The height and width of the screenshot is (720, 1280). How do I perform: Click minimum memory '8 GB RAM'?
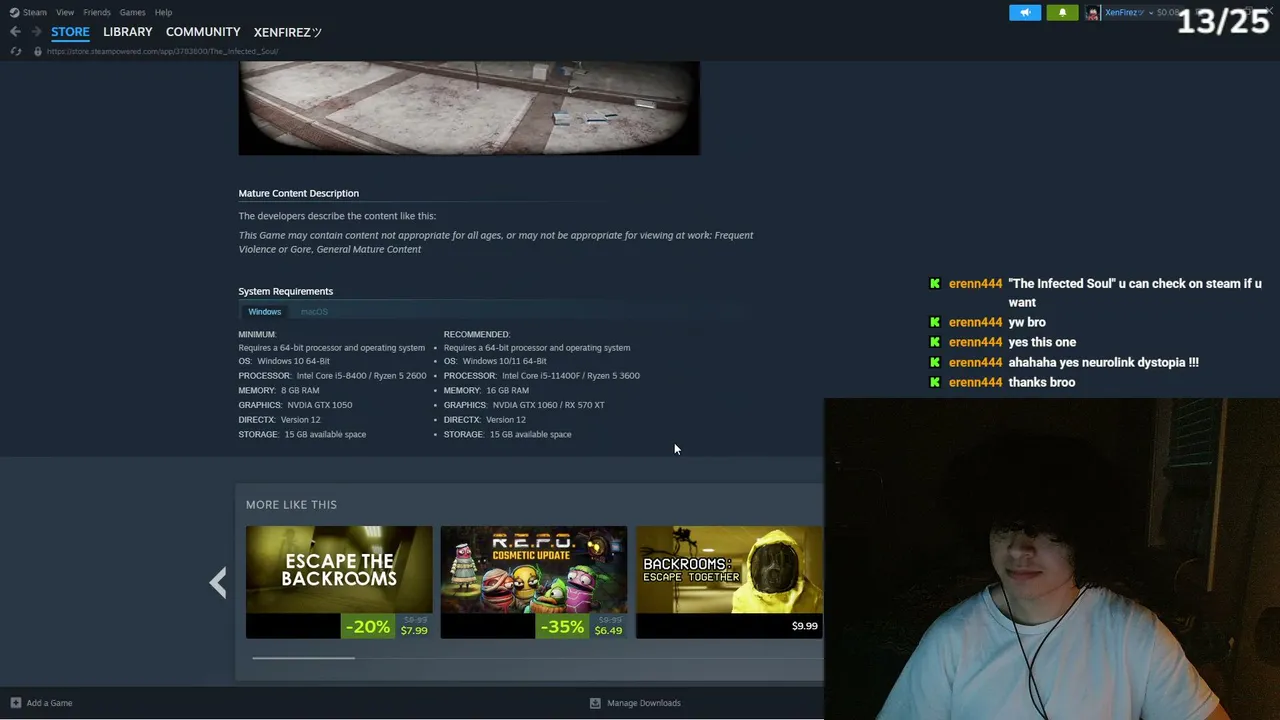tap(300, 391)
